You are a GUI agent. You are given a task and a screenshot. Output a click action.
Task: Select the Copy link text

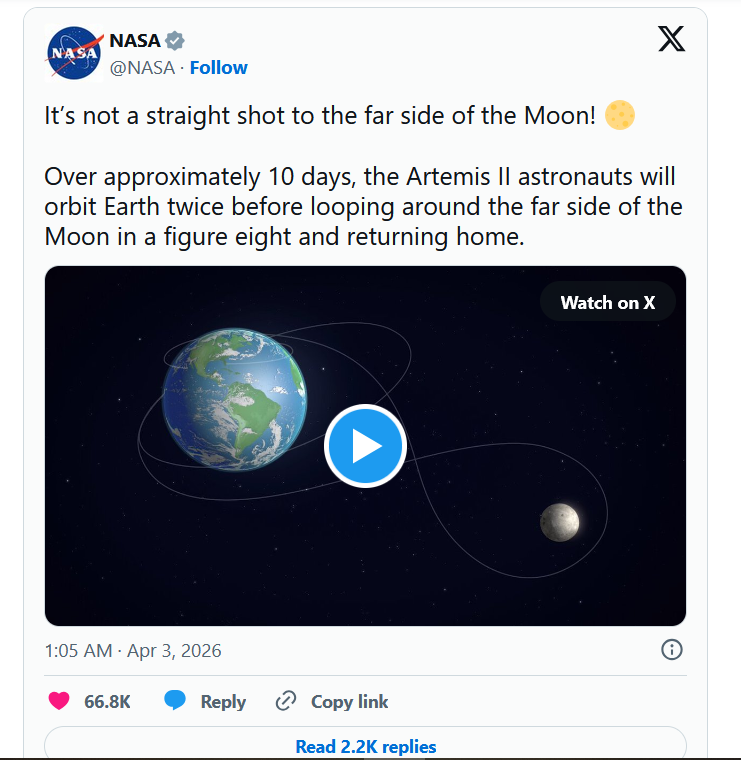(349, 702)
